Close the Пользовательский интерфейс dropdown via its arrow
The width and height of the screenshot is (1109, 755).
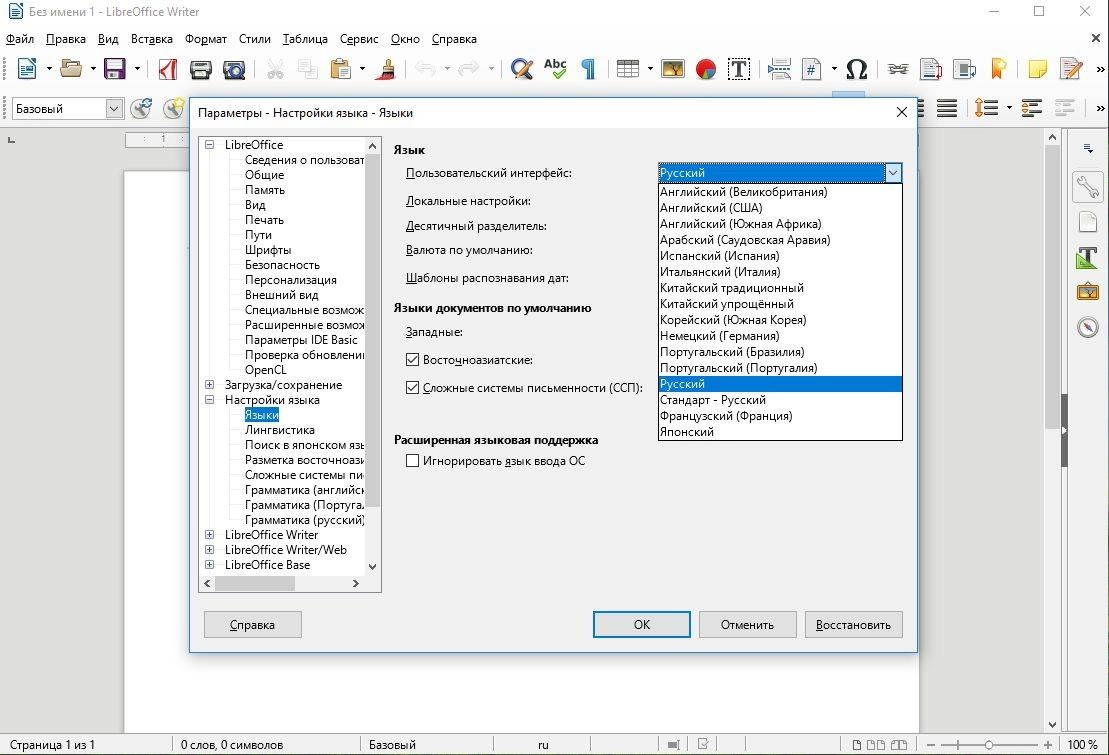(893, 173)
